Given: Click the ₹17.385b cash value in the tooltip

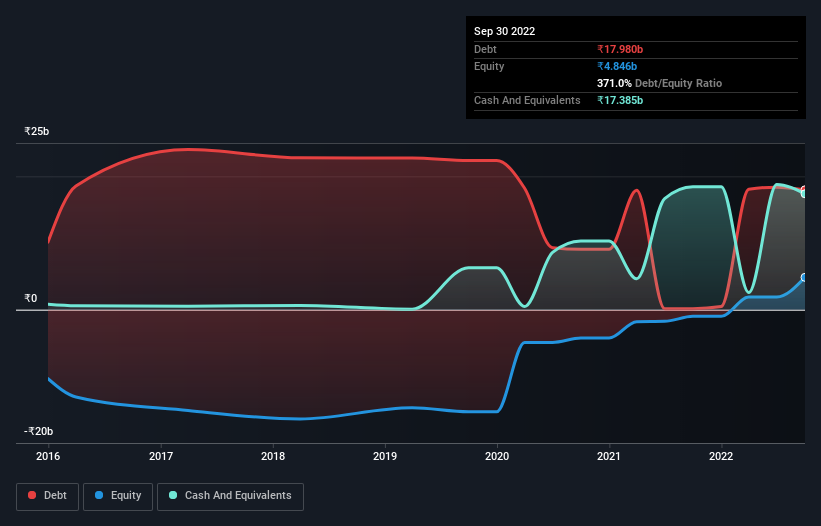Looking at the screenshot, I should click(620, 100).
